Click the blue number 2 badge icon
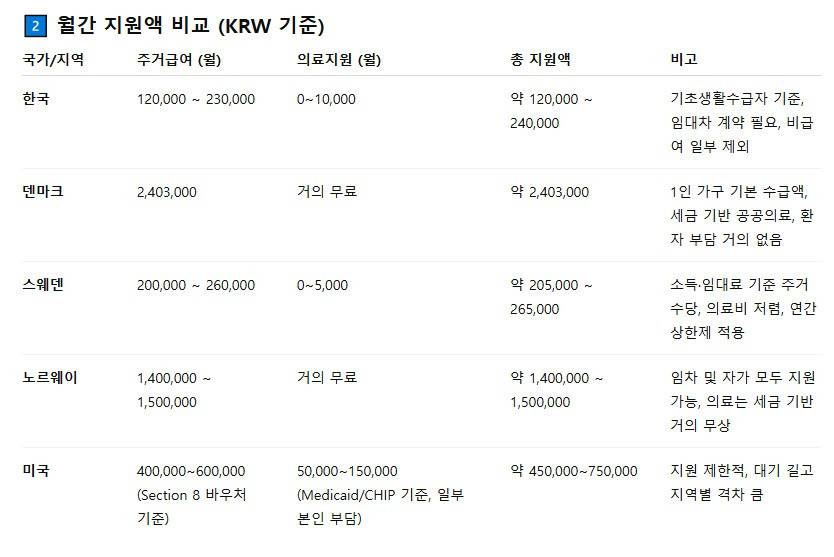Viewport: 834px width, 557px height. (x=35, y=26)
